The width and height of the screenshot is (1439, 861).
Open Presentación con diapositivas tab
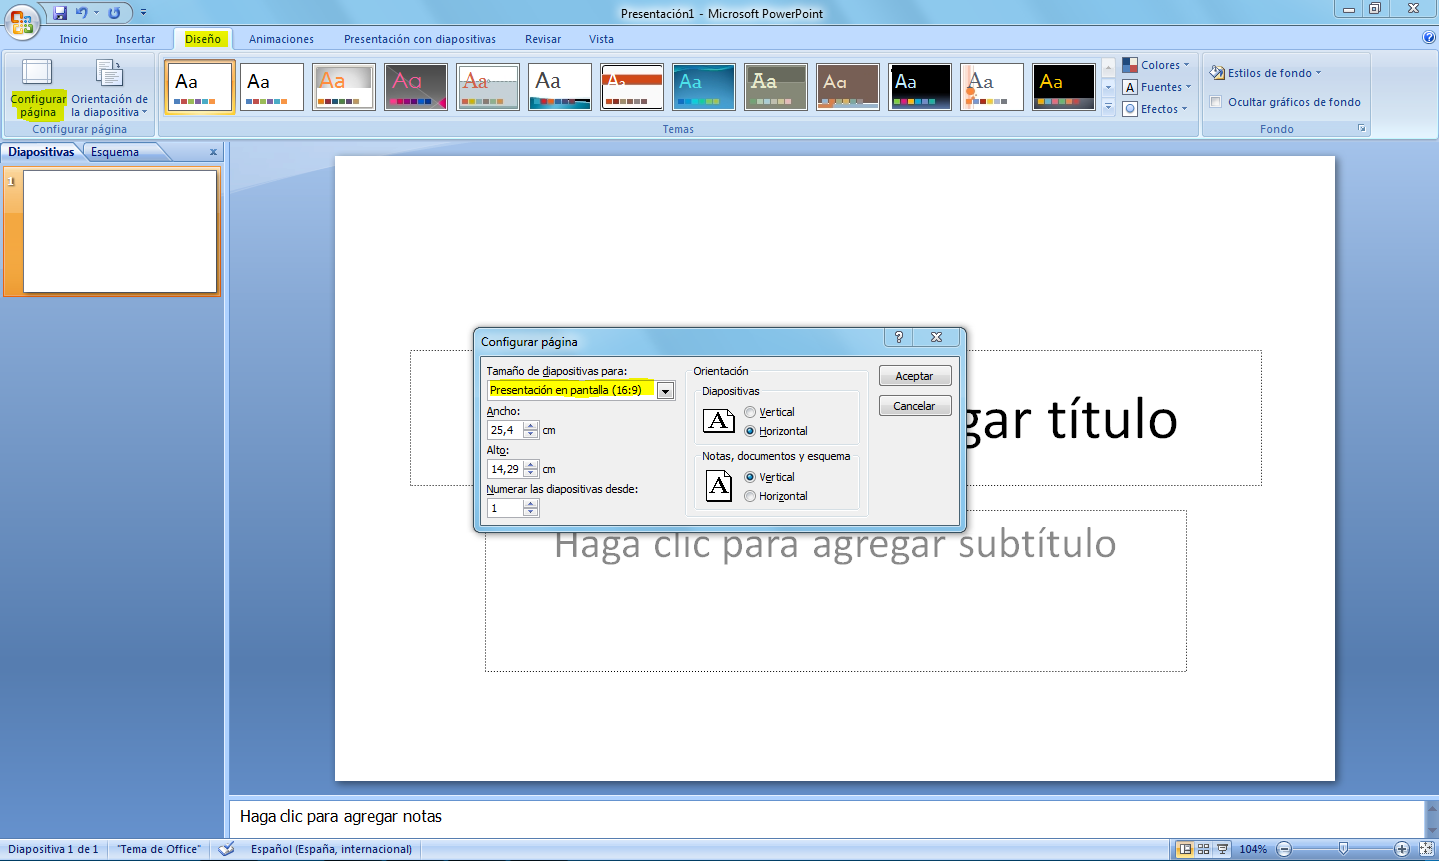click(x=420, y=39)
